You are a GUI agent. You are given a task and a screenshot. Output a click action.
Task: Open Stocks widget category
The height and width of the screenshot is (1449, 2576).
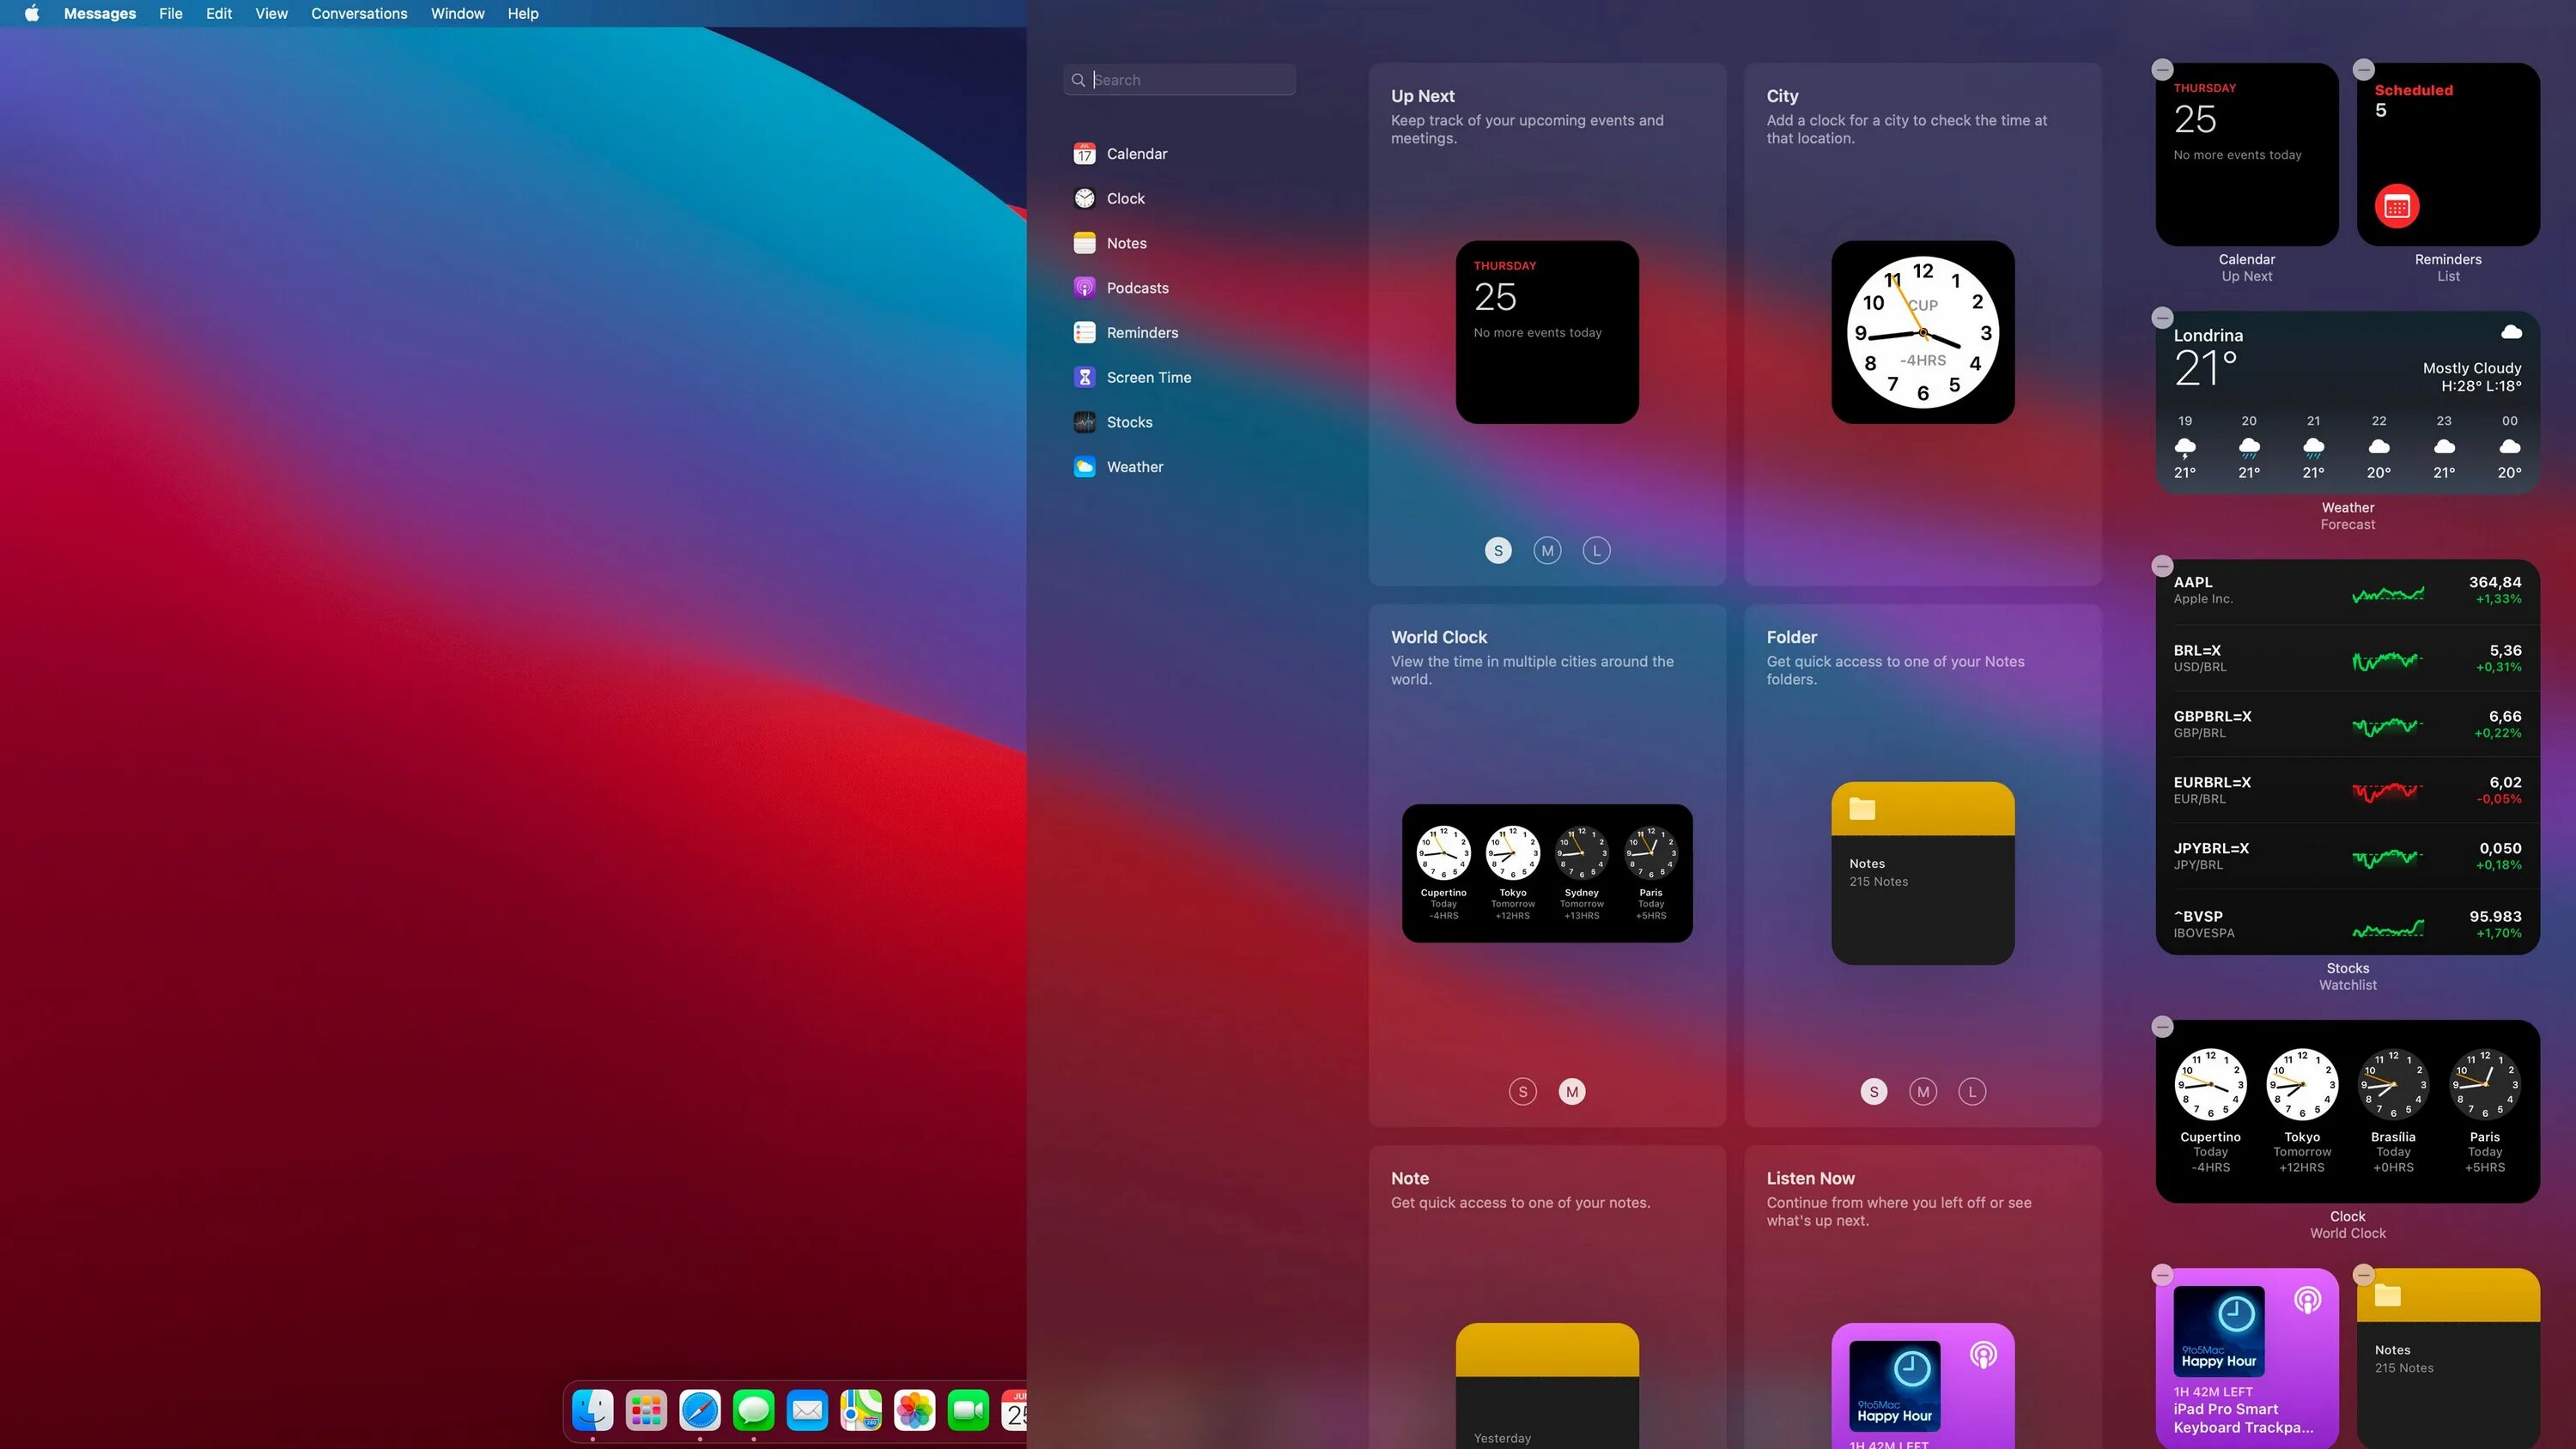click(1129, 422)
